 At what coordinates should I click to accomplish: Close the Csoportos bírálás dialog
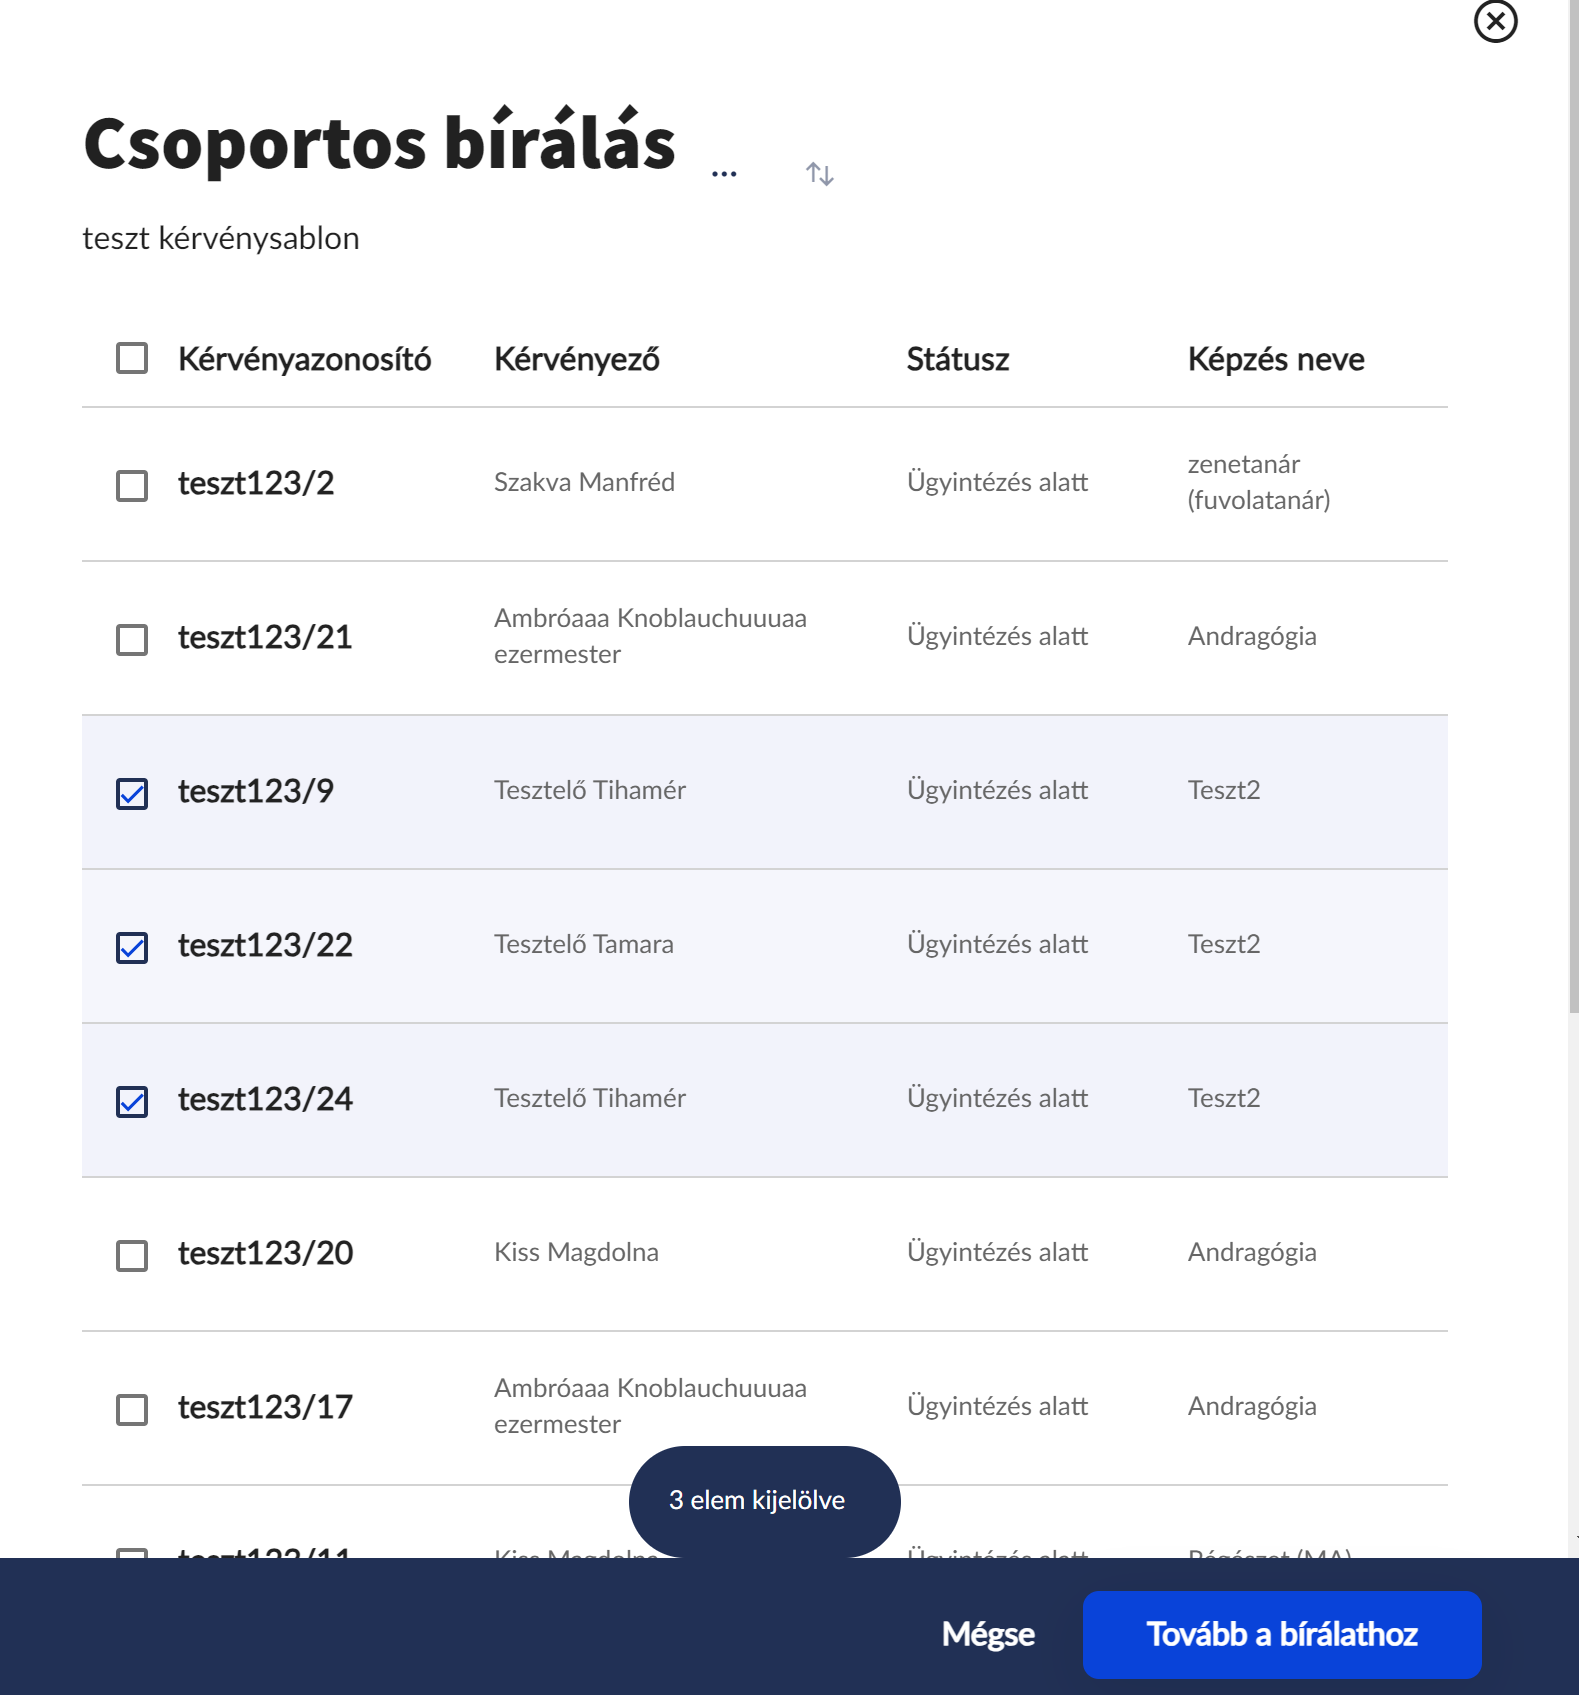tap(1495, 21)
